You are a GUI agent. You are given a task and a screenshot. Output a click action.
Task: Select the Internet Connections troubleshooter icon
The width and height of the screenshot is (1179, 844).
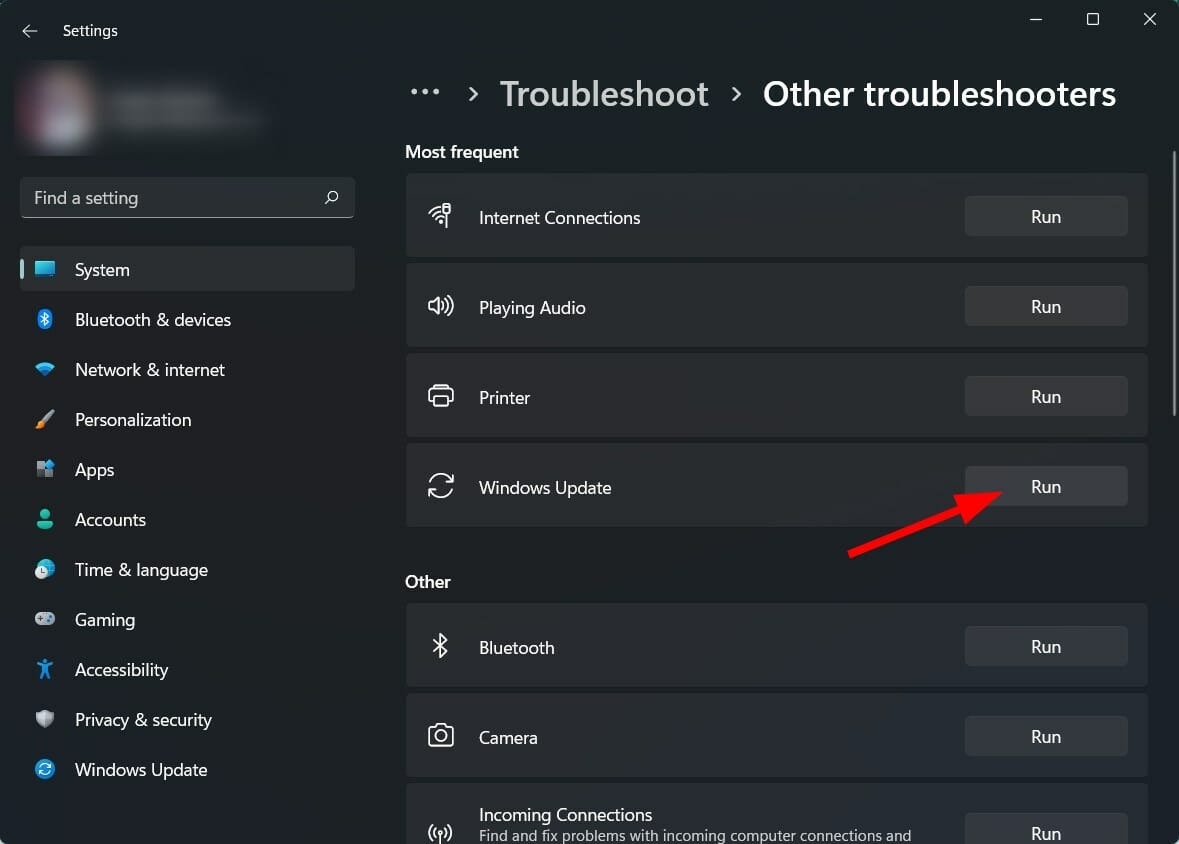441,216
